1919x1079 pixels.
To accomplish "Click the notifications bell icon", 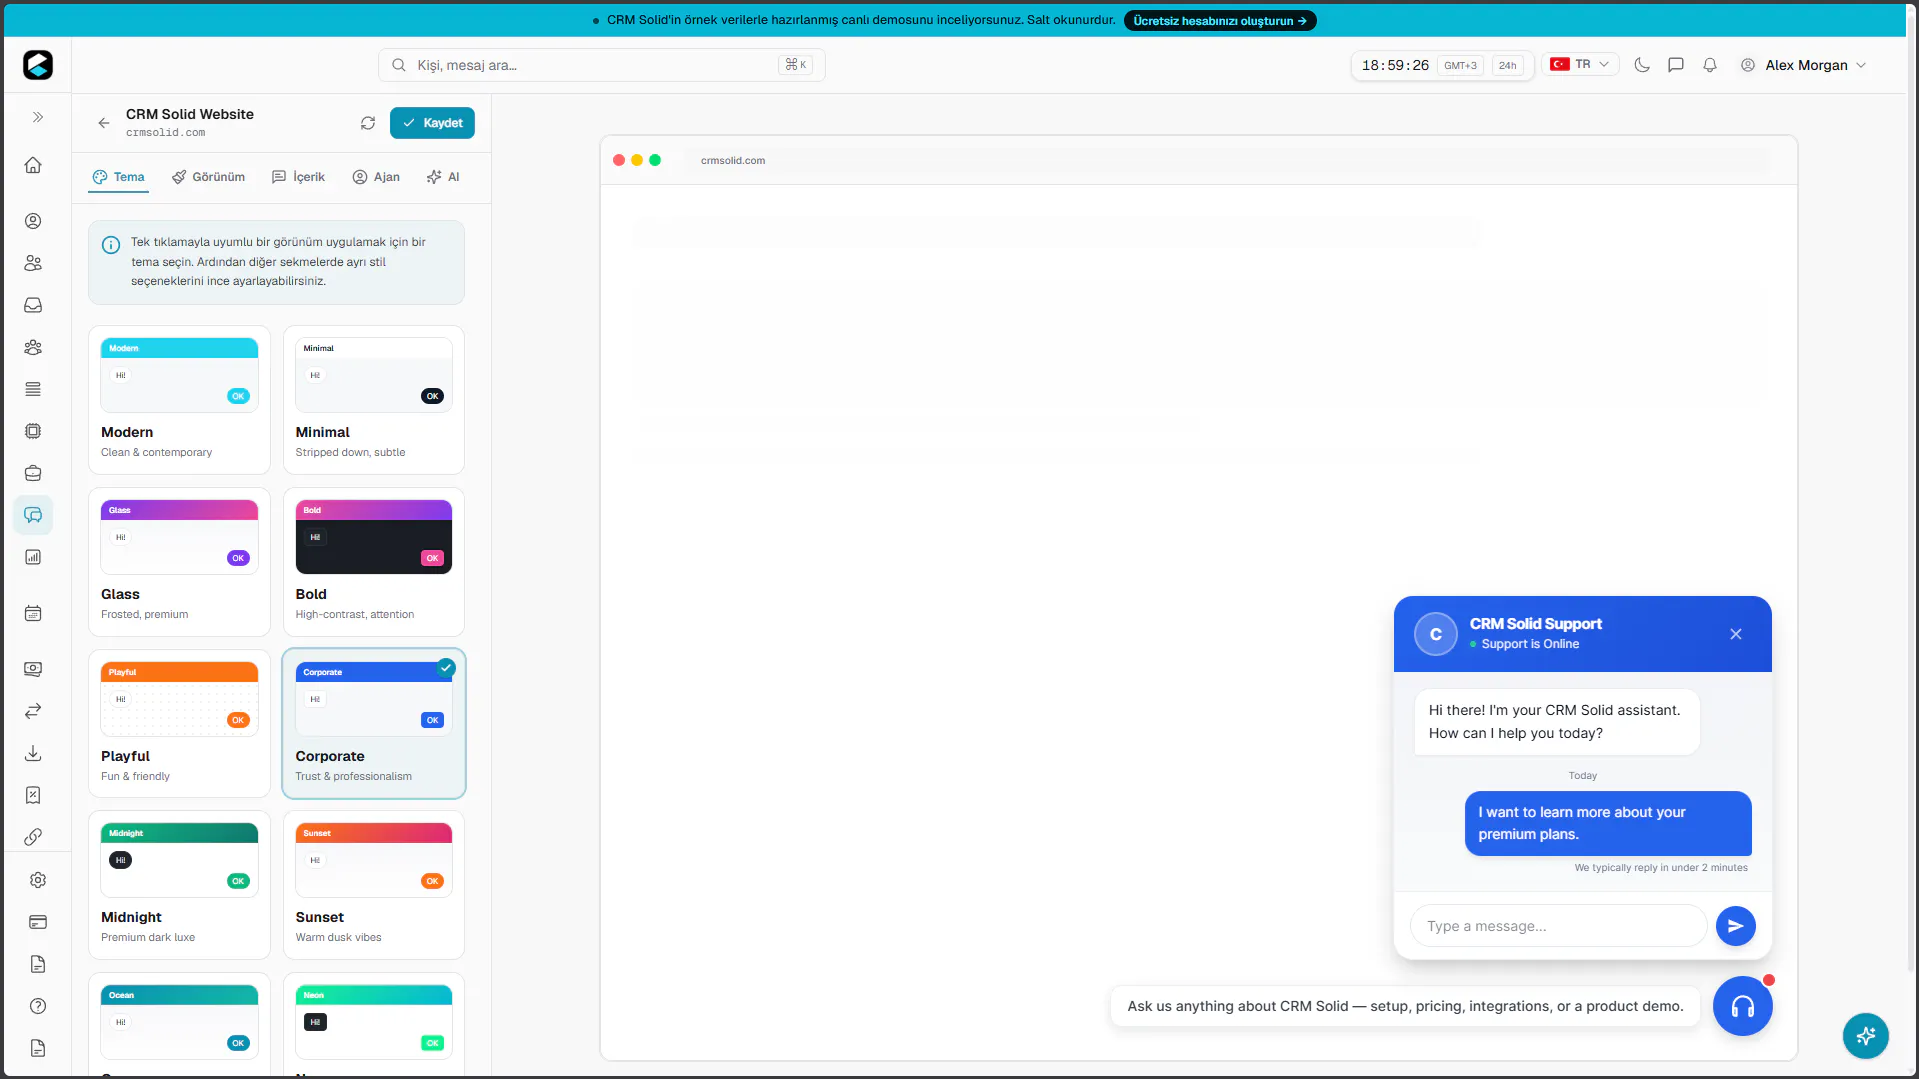I will [x=1710, y=65].
